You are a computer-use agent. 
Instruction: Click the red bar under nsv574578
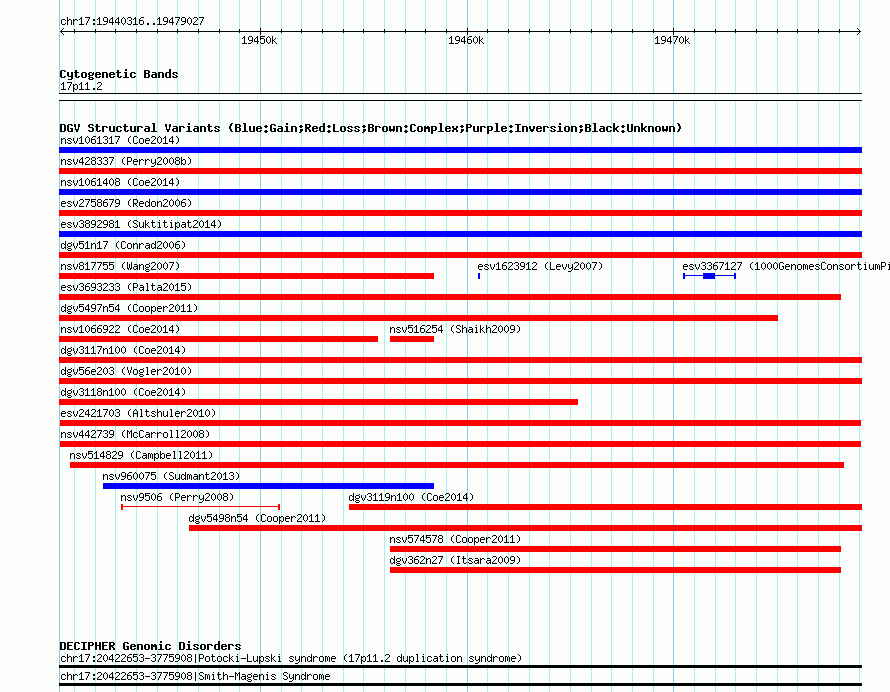[x=615, y=549]
